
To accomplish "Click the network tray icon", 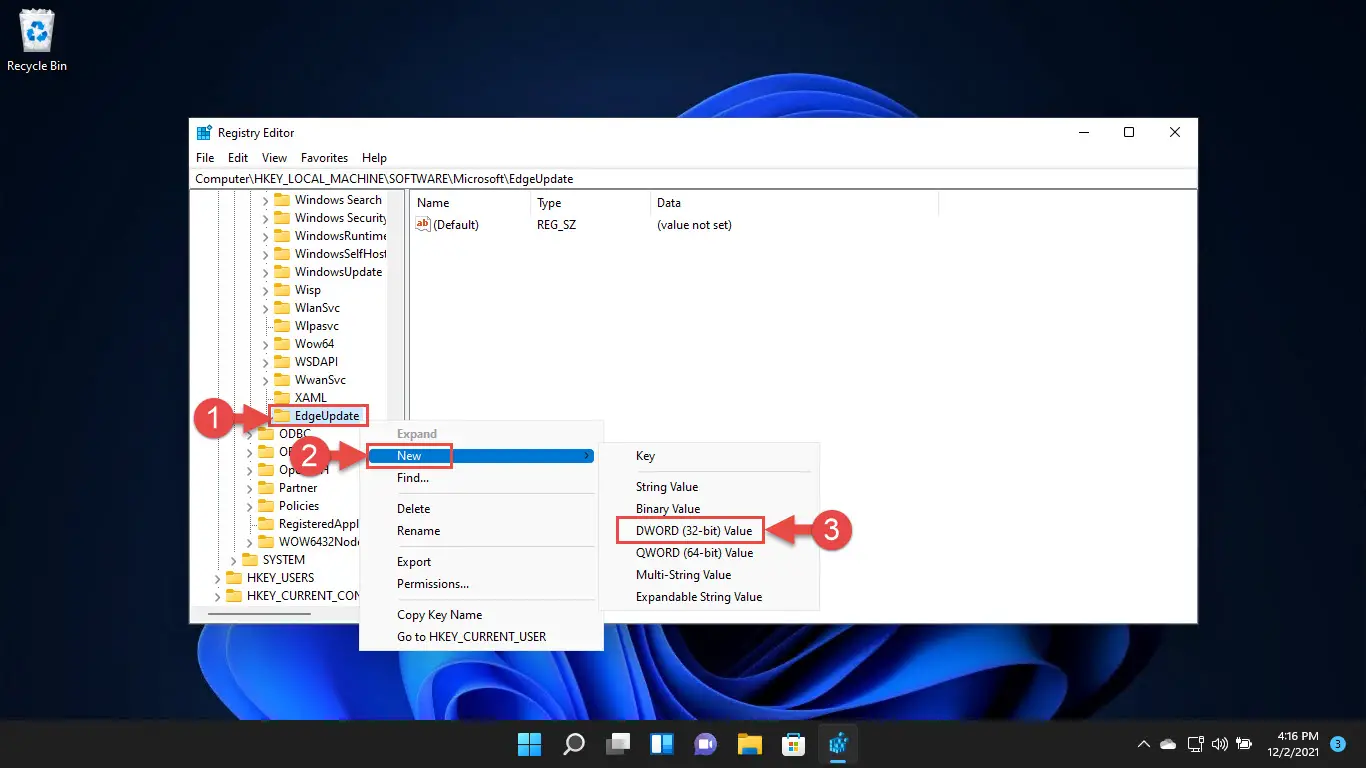I will [x=1195, y=744].
